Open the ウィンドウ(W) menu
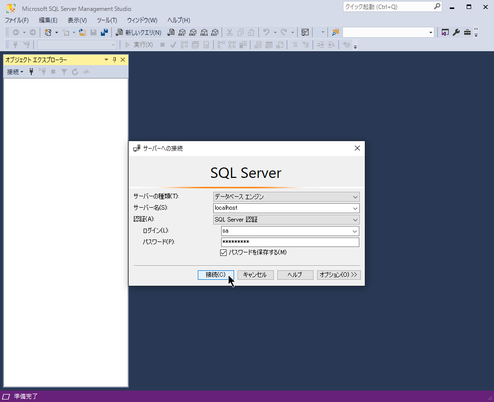The width and height of the screenshot is (494, 402). tap(142, 20)
